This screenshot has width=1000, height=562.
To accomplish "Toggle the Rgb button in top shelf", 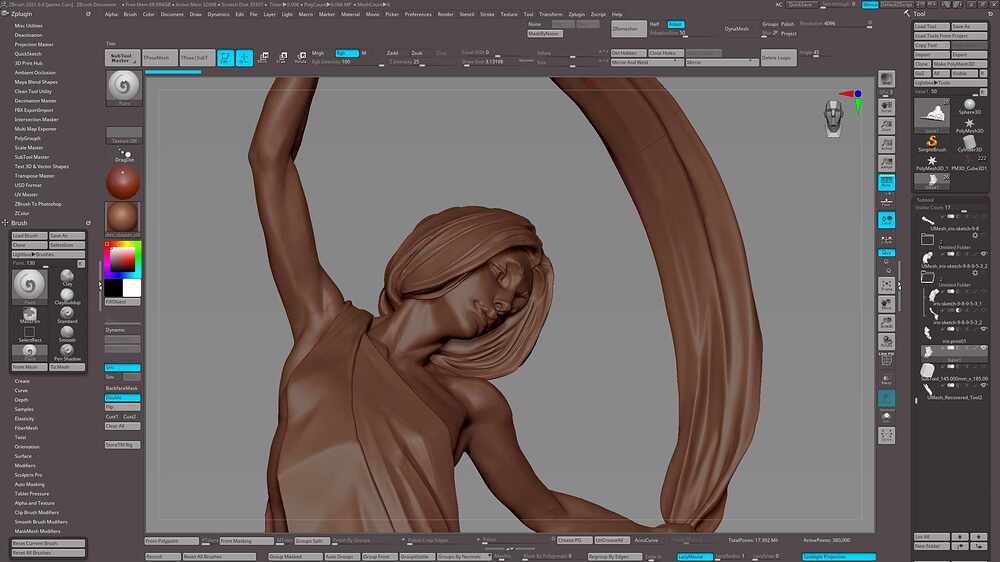I will coord(347,53).
